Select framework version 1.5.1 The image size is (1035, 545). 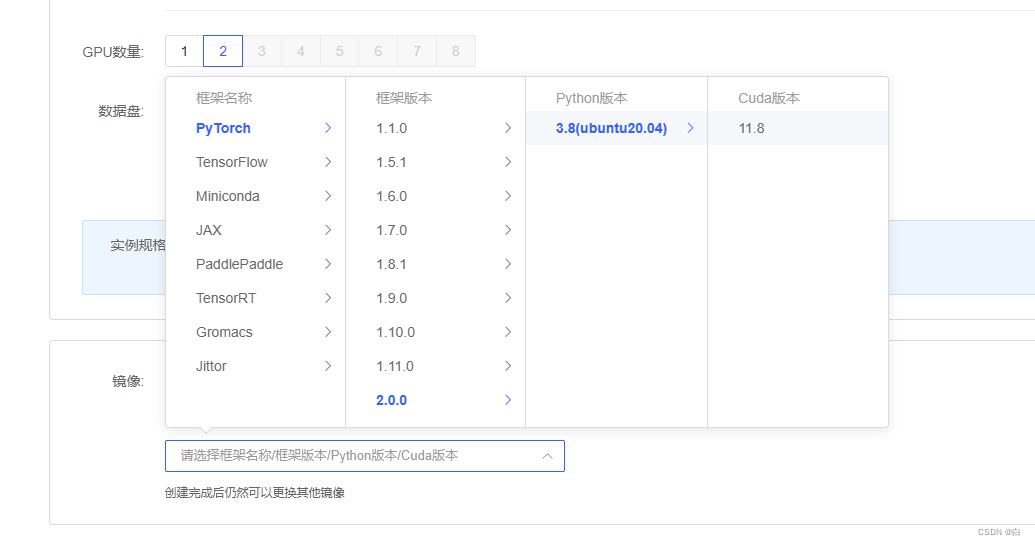[436, 162]
